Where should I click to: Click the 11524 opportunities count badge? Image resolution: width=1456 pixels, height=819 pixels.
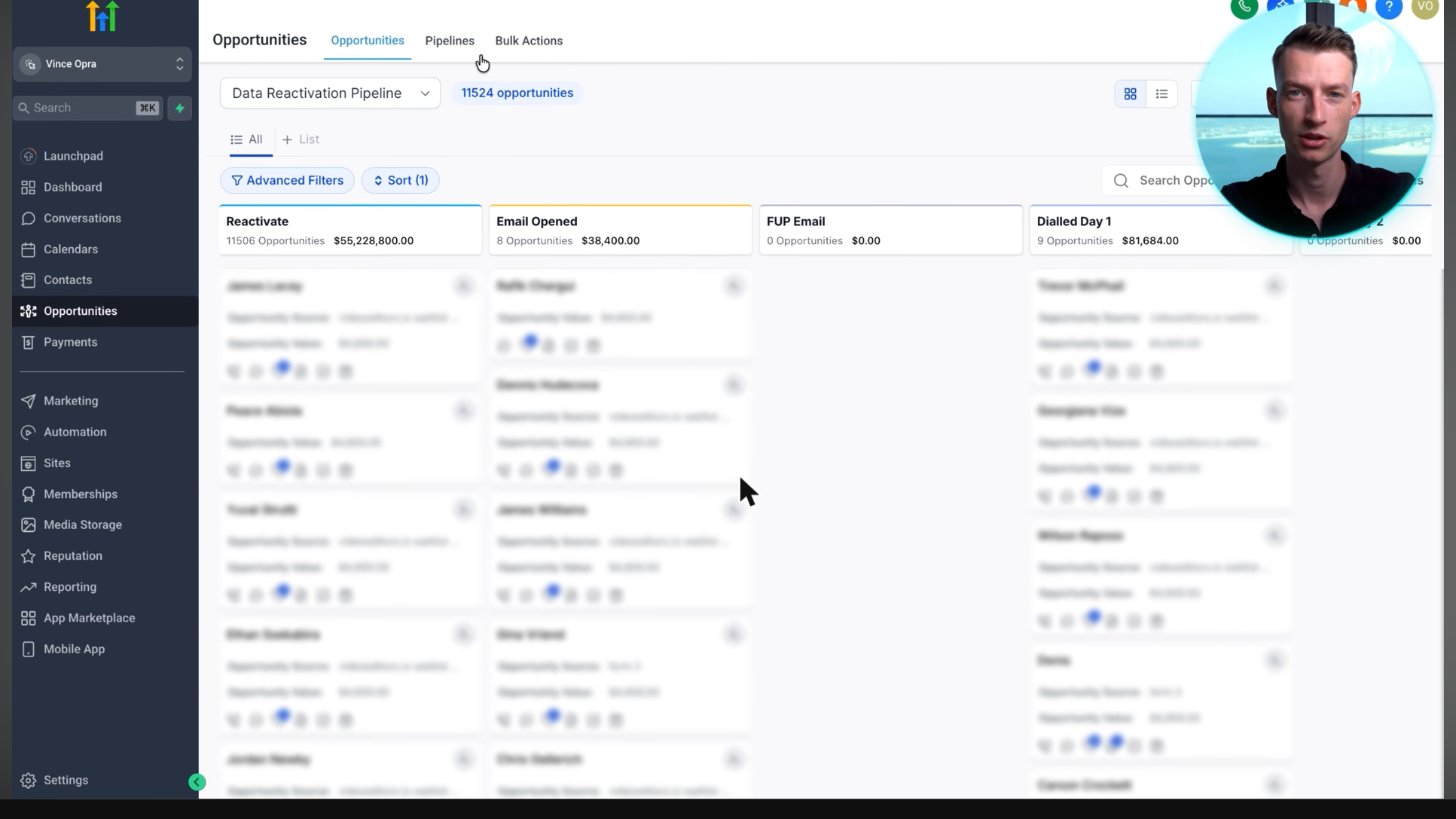(517, 93)
